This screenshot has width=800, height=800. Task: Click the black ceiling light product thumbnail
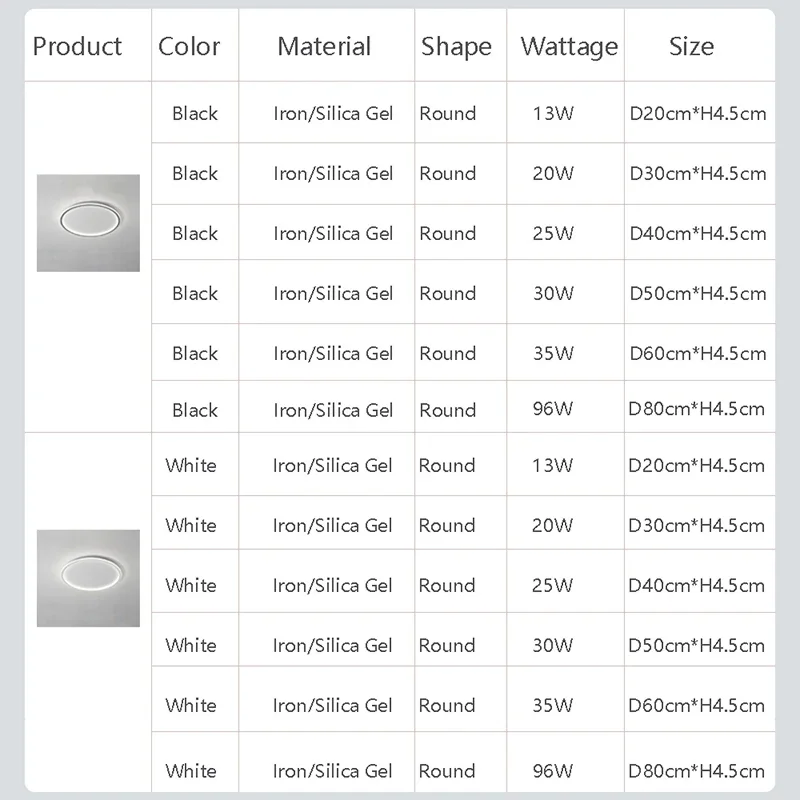(x=88, y=223)
